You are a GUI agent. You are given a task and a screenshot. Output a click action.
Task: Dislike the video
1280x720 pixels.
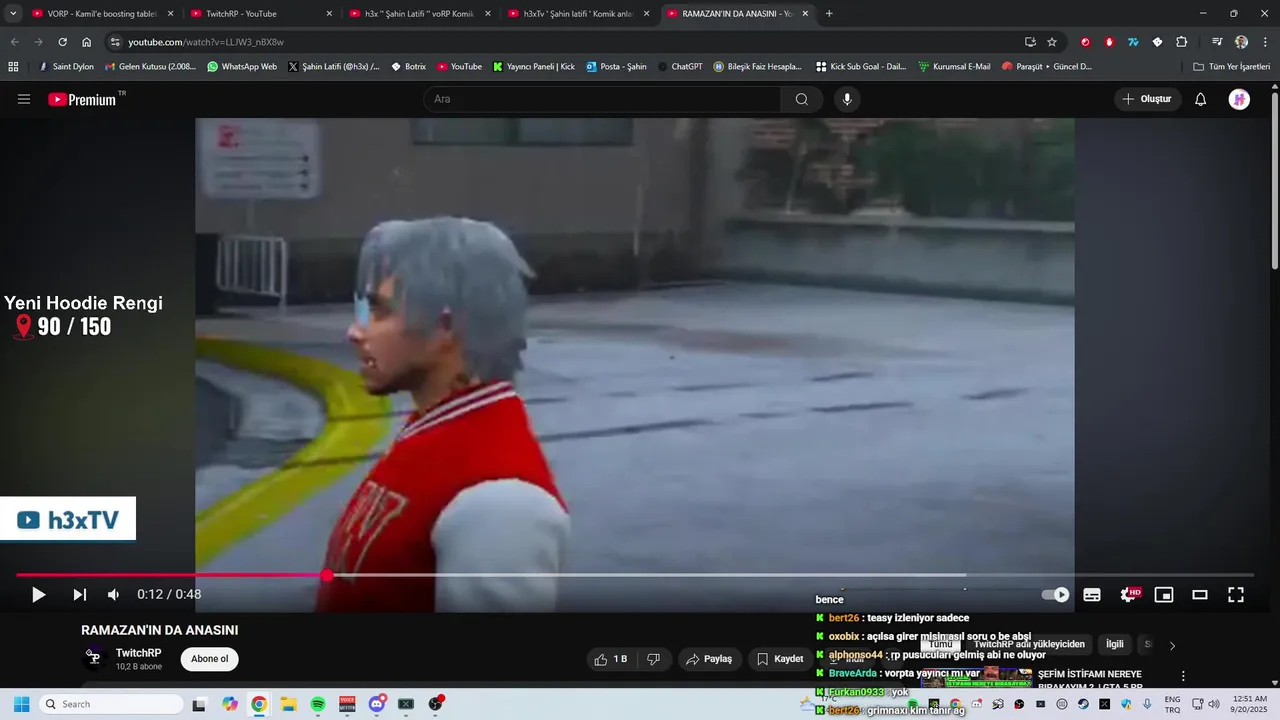(654, 659)
